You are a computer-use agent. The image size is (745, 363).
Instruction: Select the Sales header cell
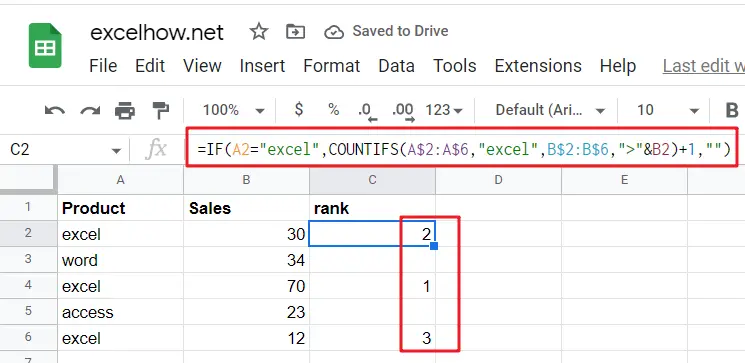(x=246, y=208)
